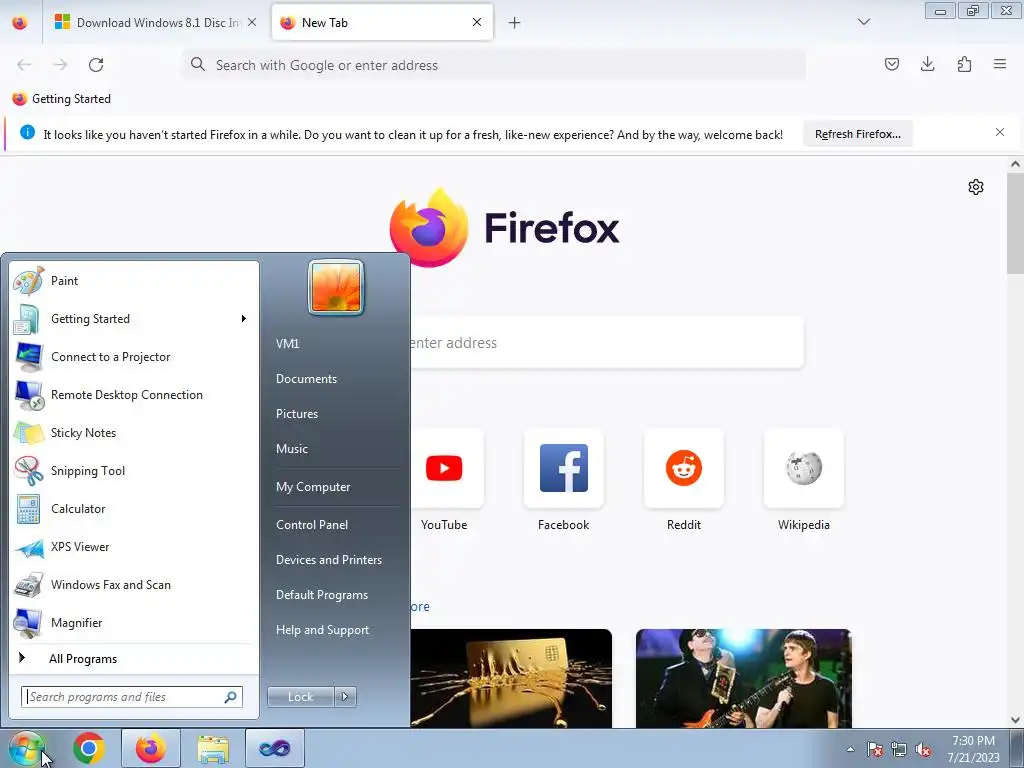Open Control Panel

(312, 525)
